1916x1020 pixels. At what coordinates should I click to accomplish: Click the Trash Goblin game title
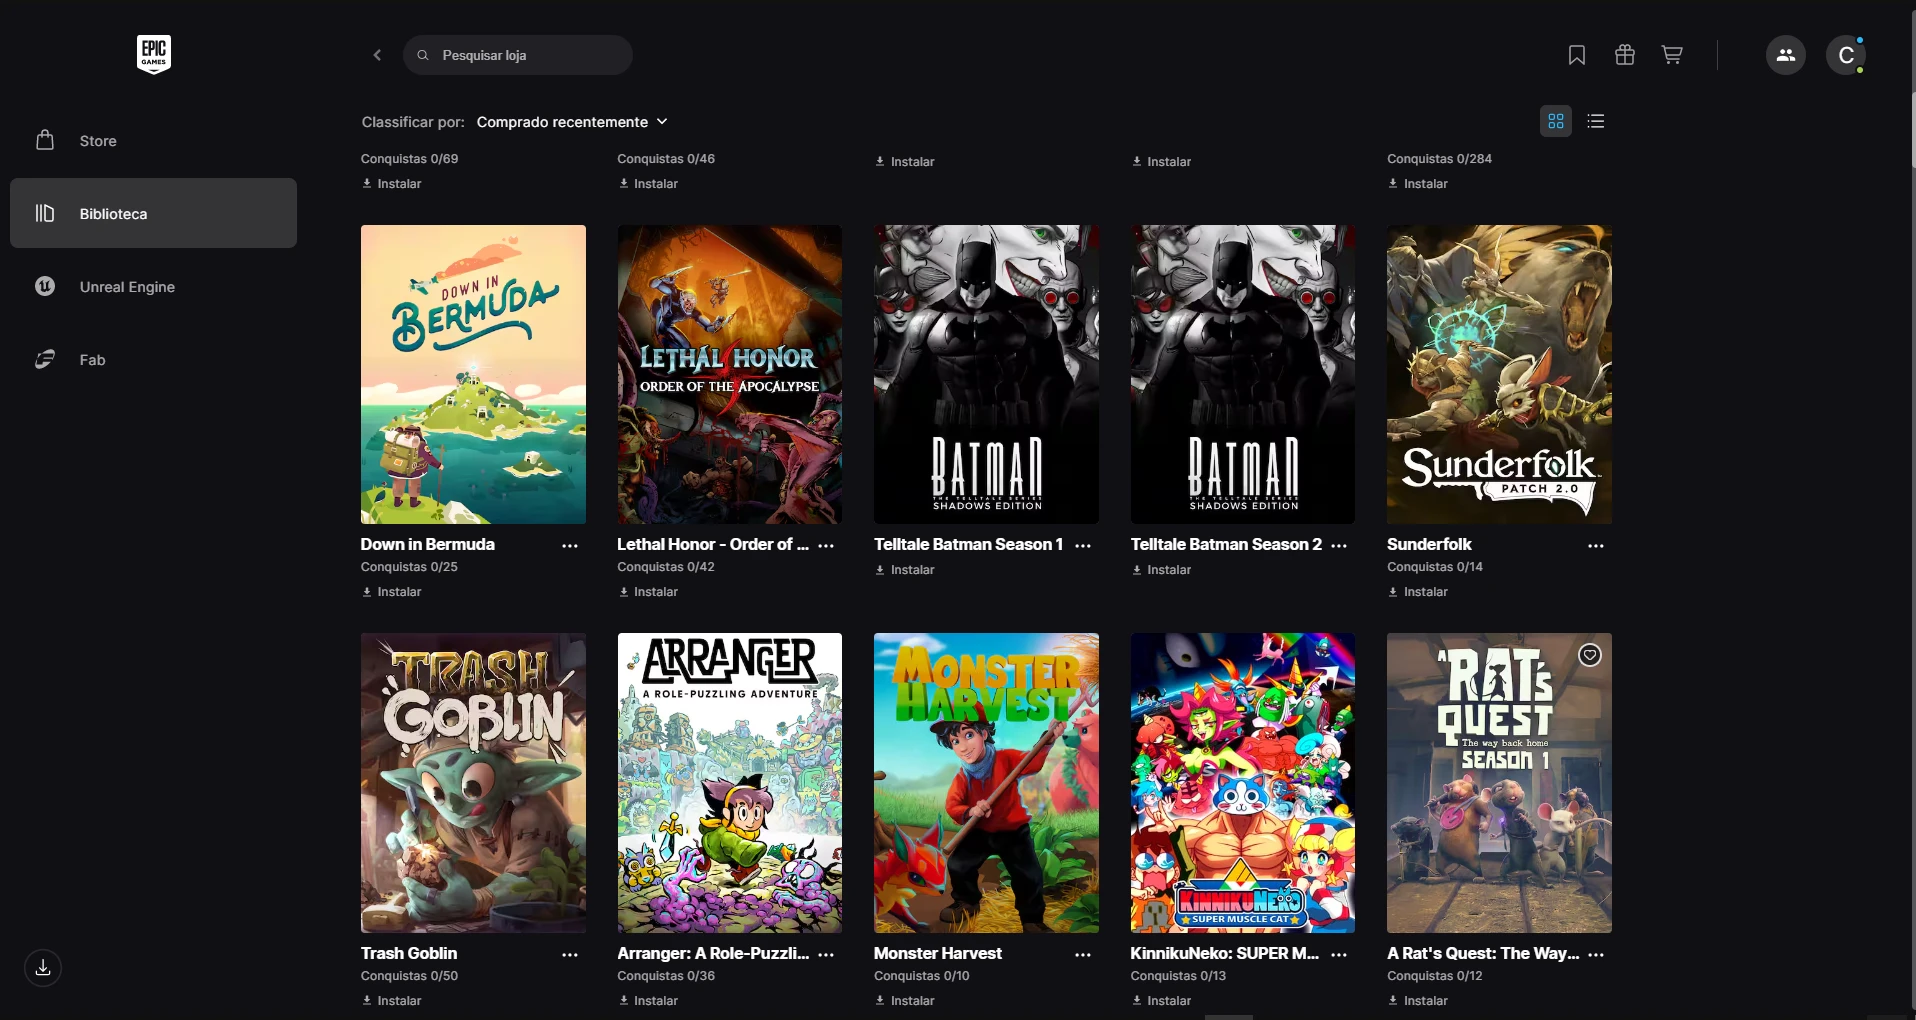[409, 953]
